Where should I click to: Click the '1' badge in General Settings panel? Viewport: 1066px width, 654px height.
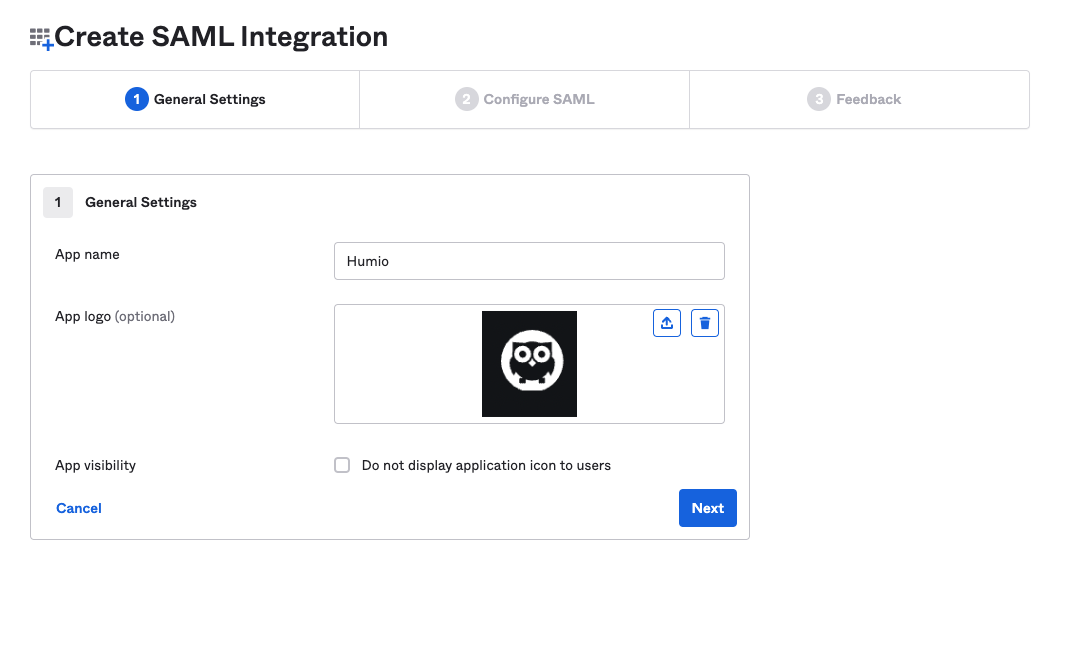[x=57, y=202]
